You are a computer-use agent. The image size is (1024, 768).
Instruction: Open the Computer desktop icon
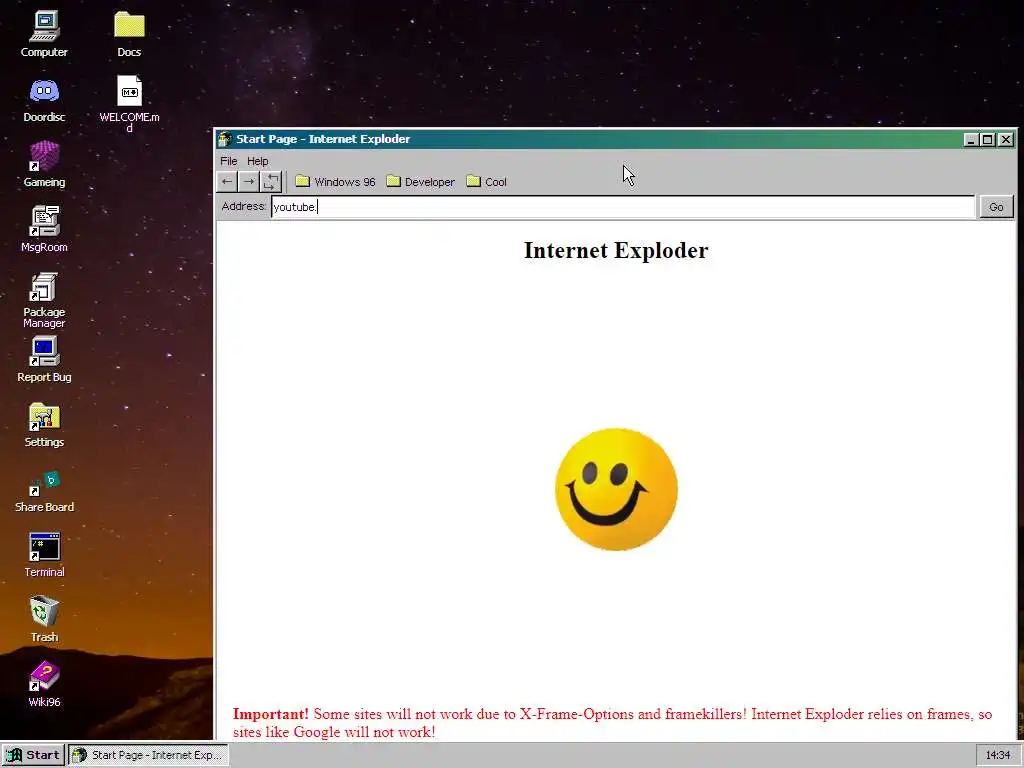(44, 35)
